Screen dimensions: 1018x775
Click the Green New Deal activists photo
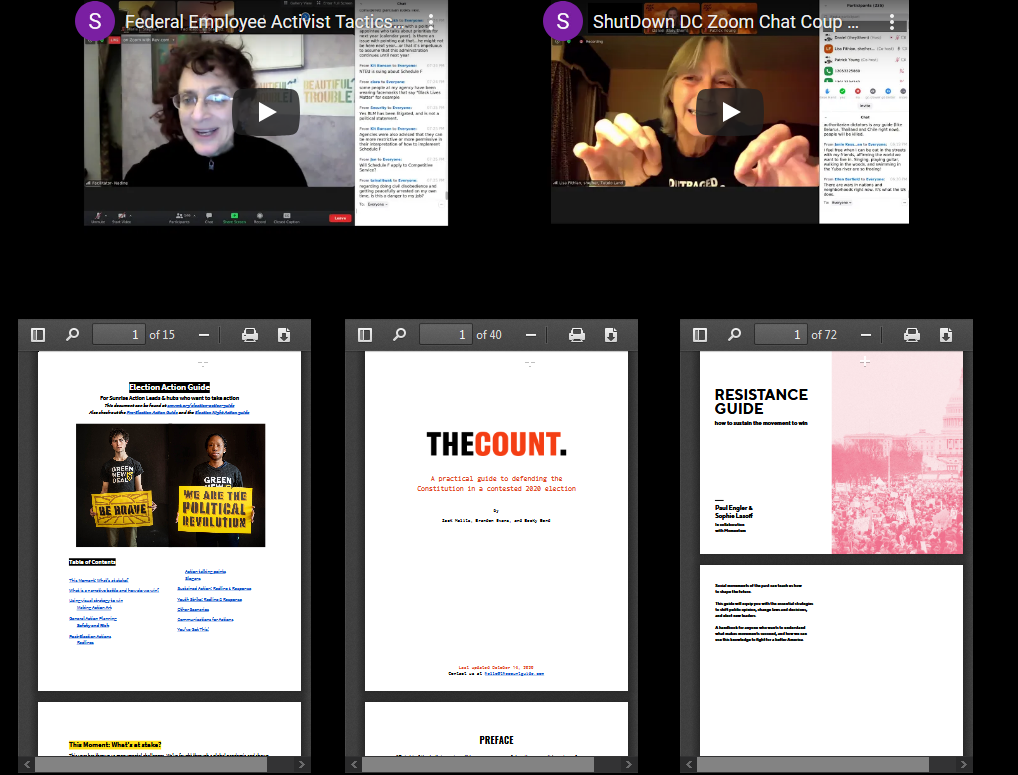(171, 486)
